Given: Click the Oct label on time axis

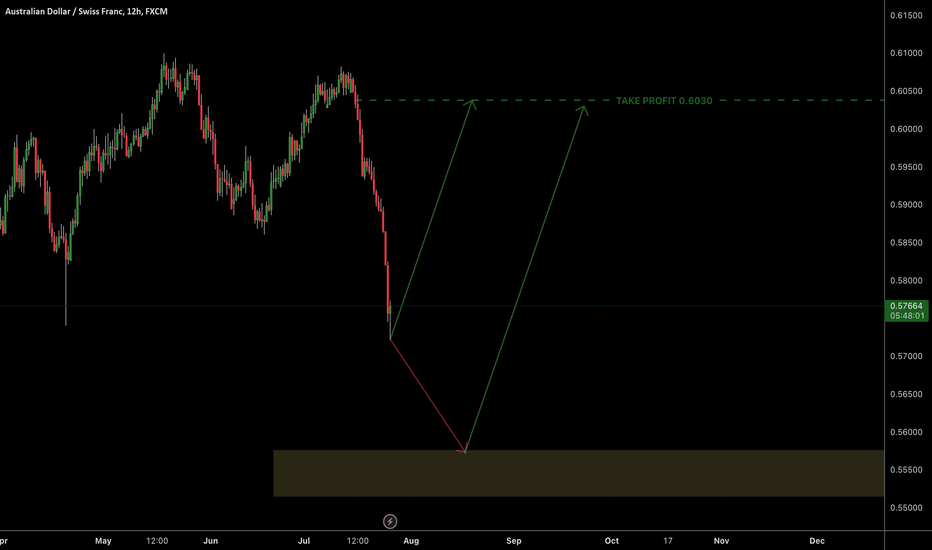Looking at the screenshot, I should [612, 540].
